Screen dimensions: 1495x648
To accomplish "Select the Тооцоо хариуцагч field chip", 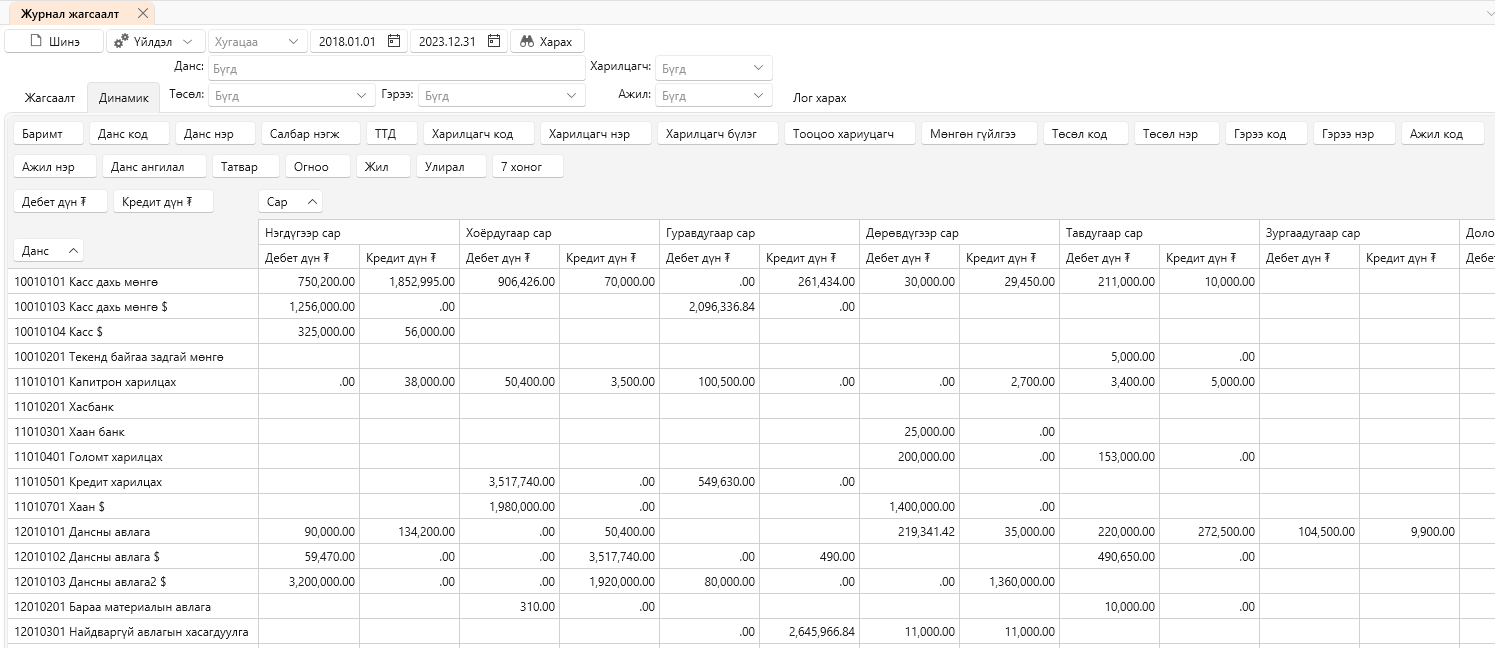I will click(x=850, y=134).
